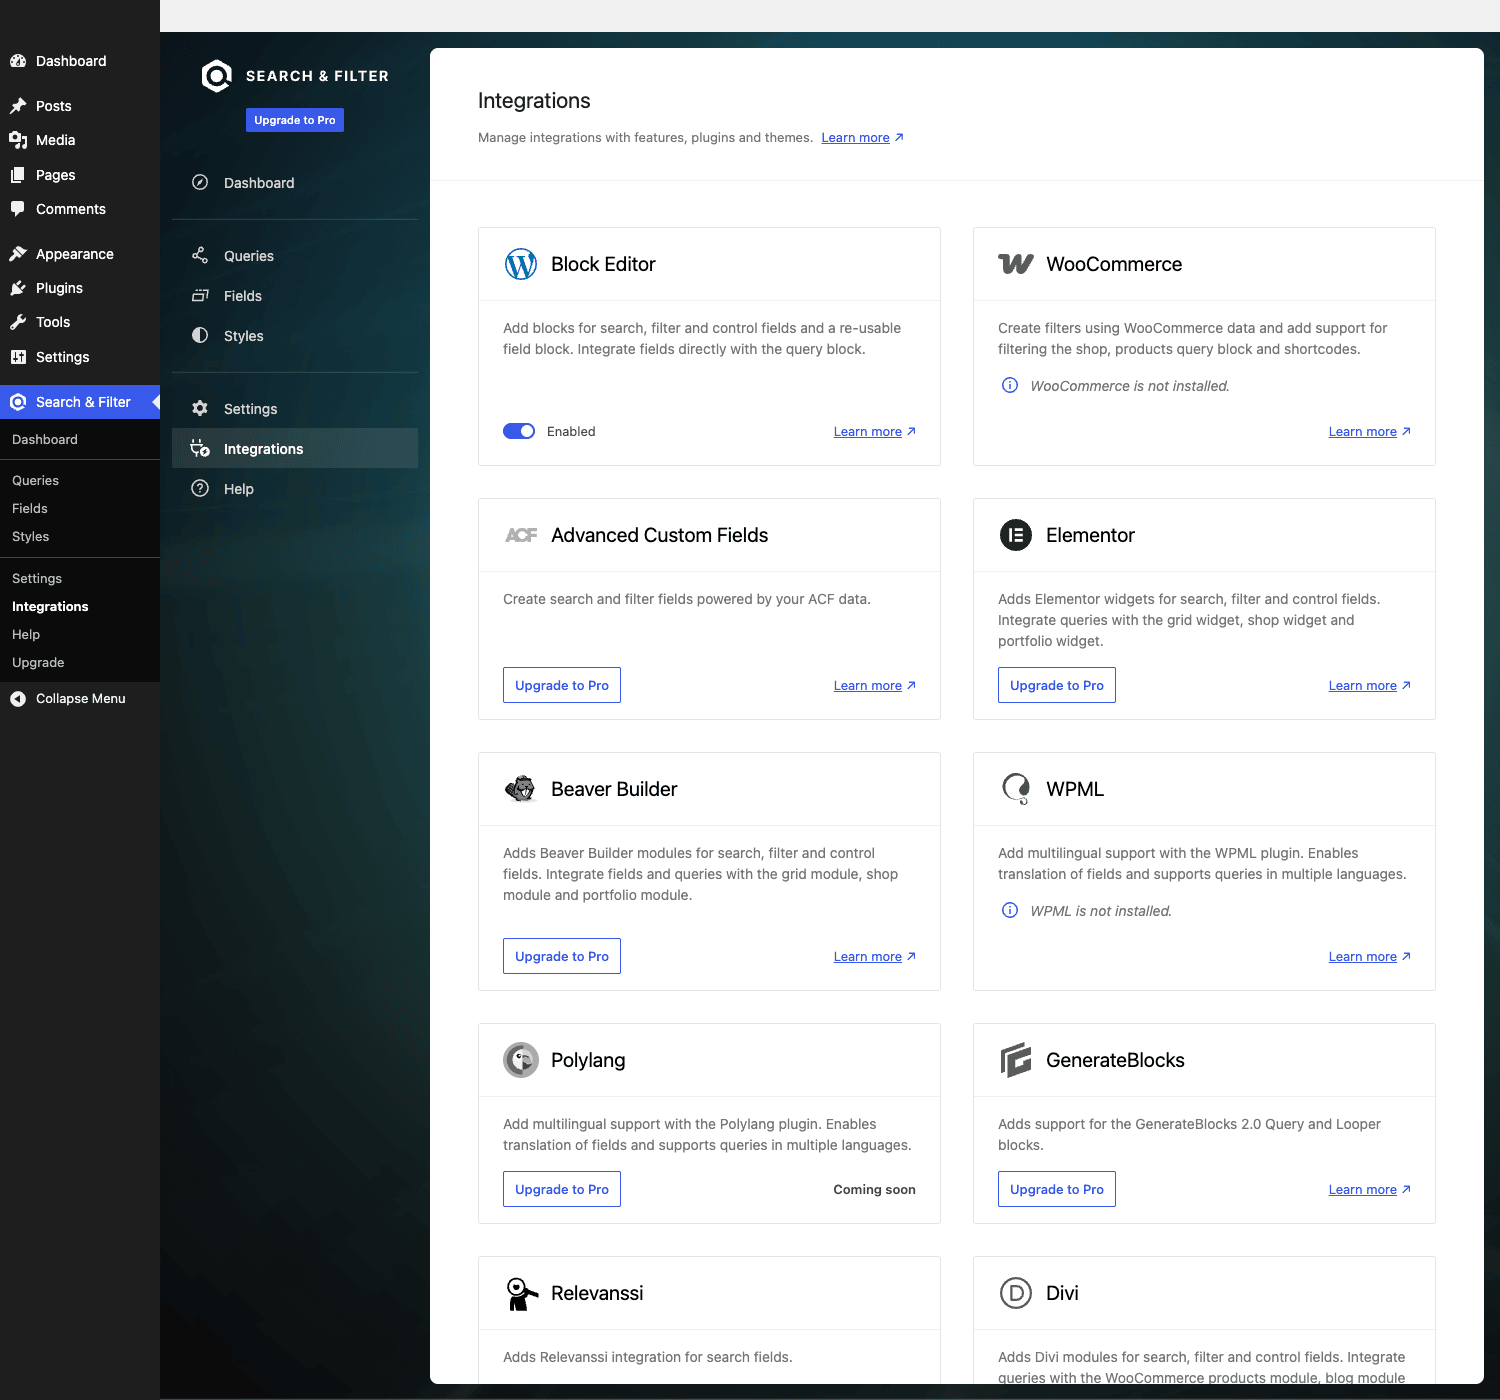The width and height of the screenshot is (1500, 1400).
Task: Click the Elementor logo icon
Action: pyautogui.click(x=1016, y=535)
